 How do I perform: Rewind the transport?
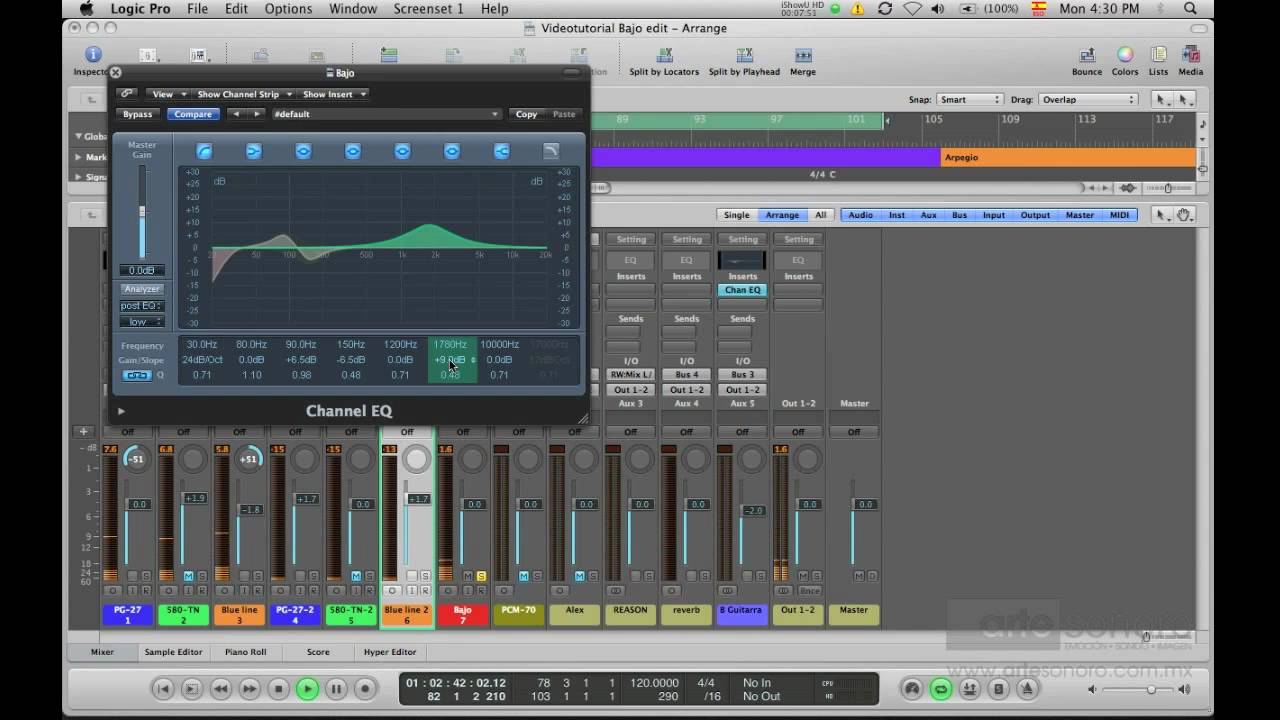pos(221,688)
